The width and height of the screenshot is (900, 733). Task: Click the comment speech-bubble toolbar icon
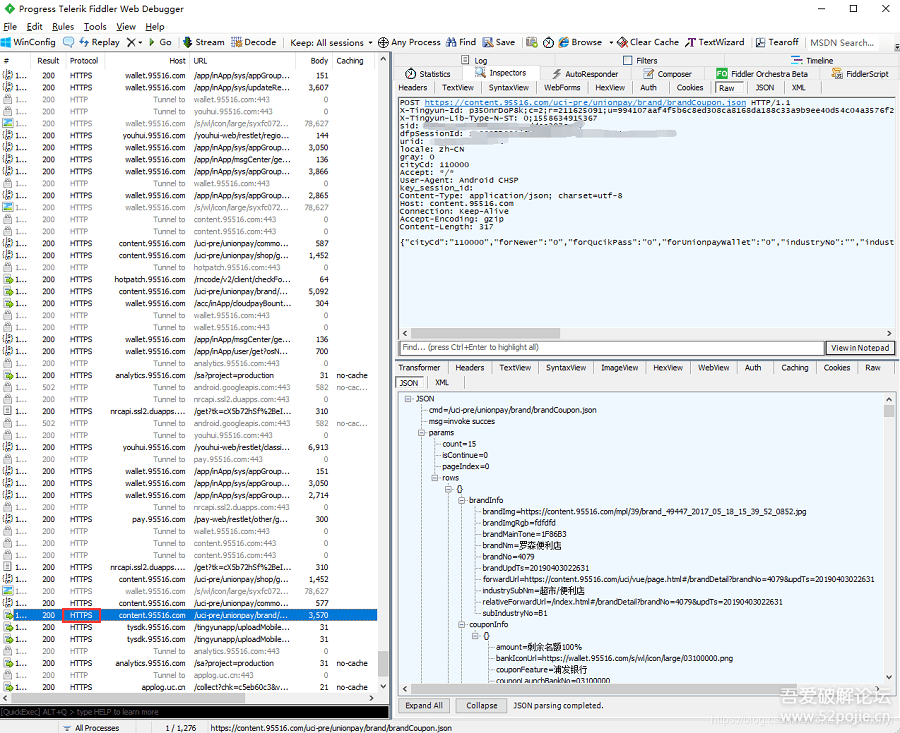[x=68, y=42]
